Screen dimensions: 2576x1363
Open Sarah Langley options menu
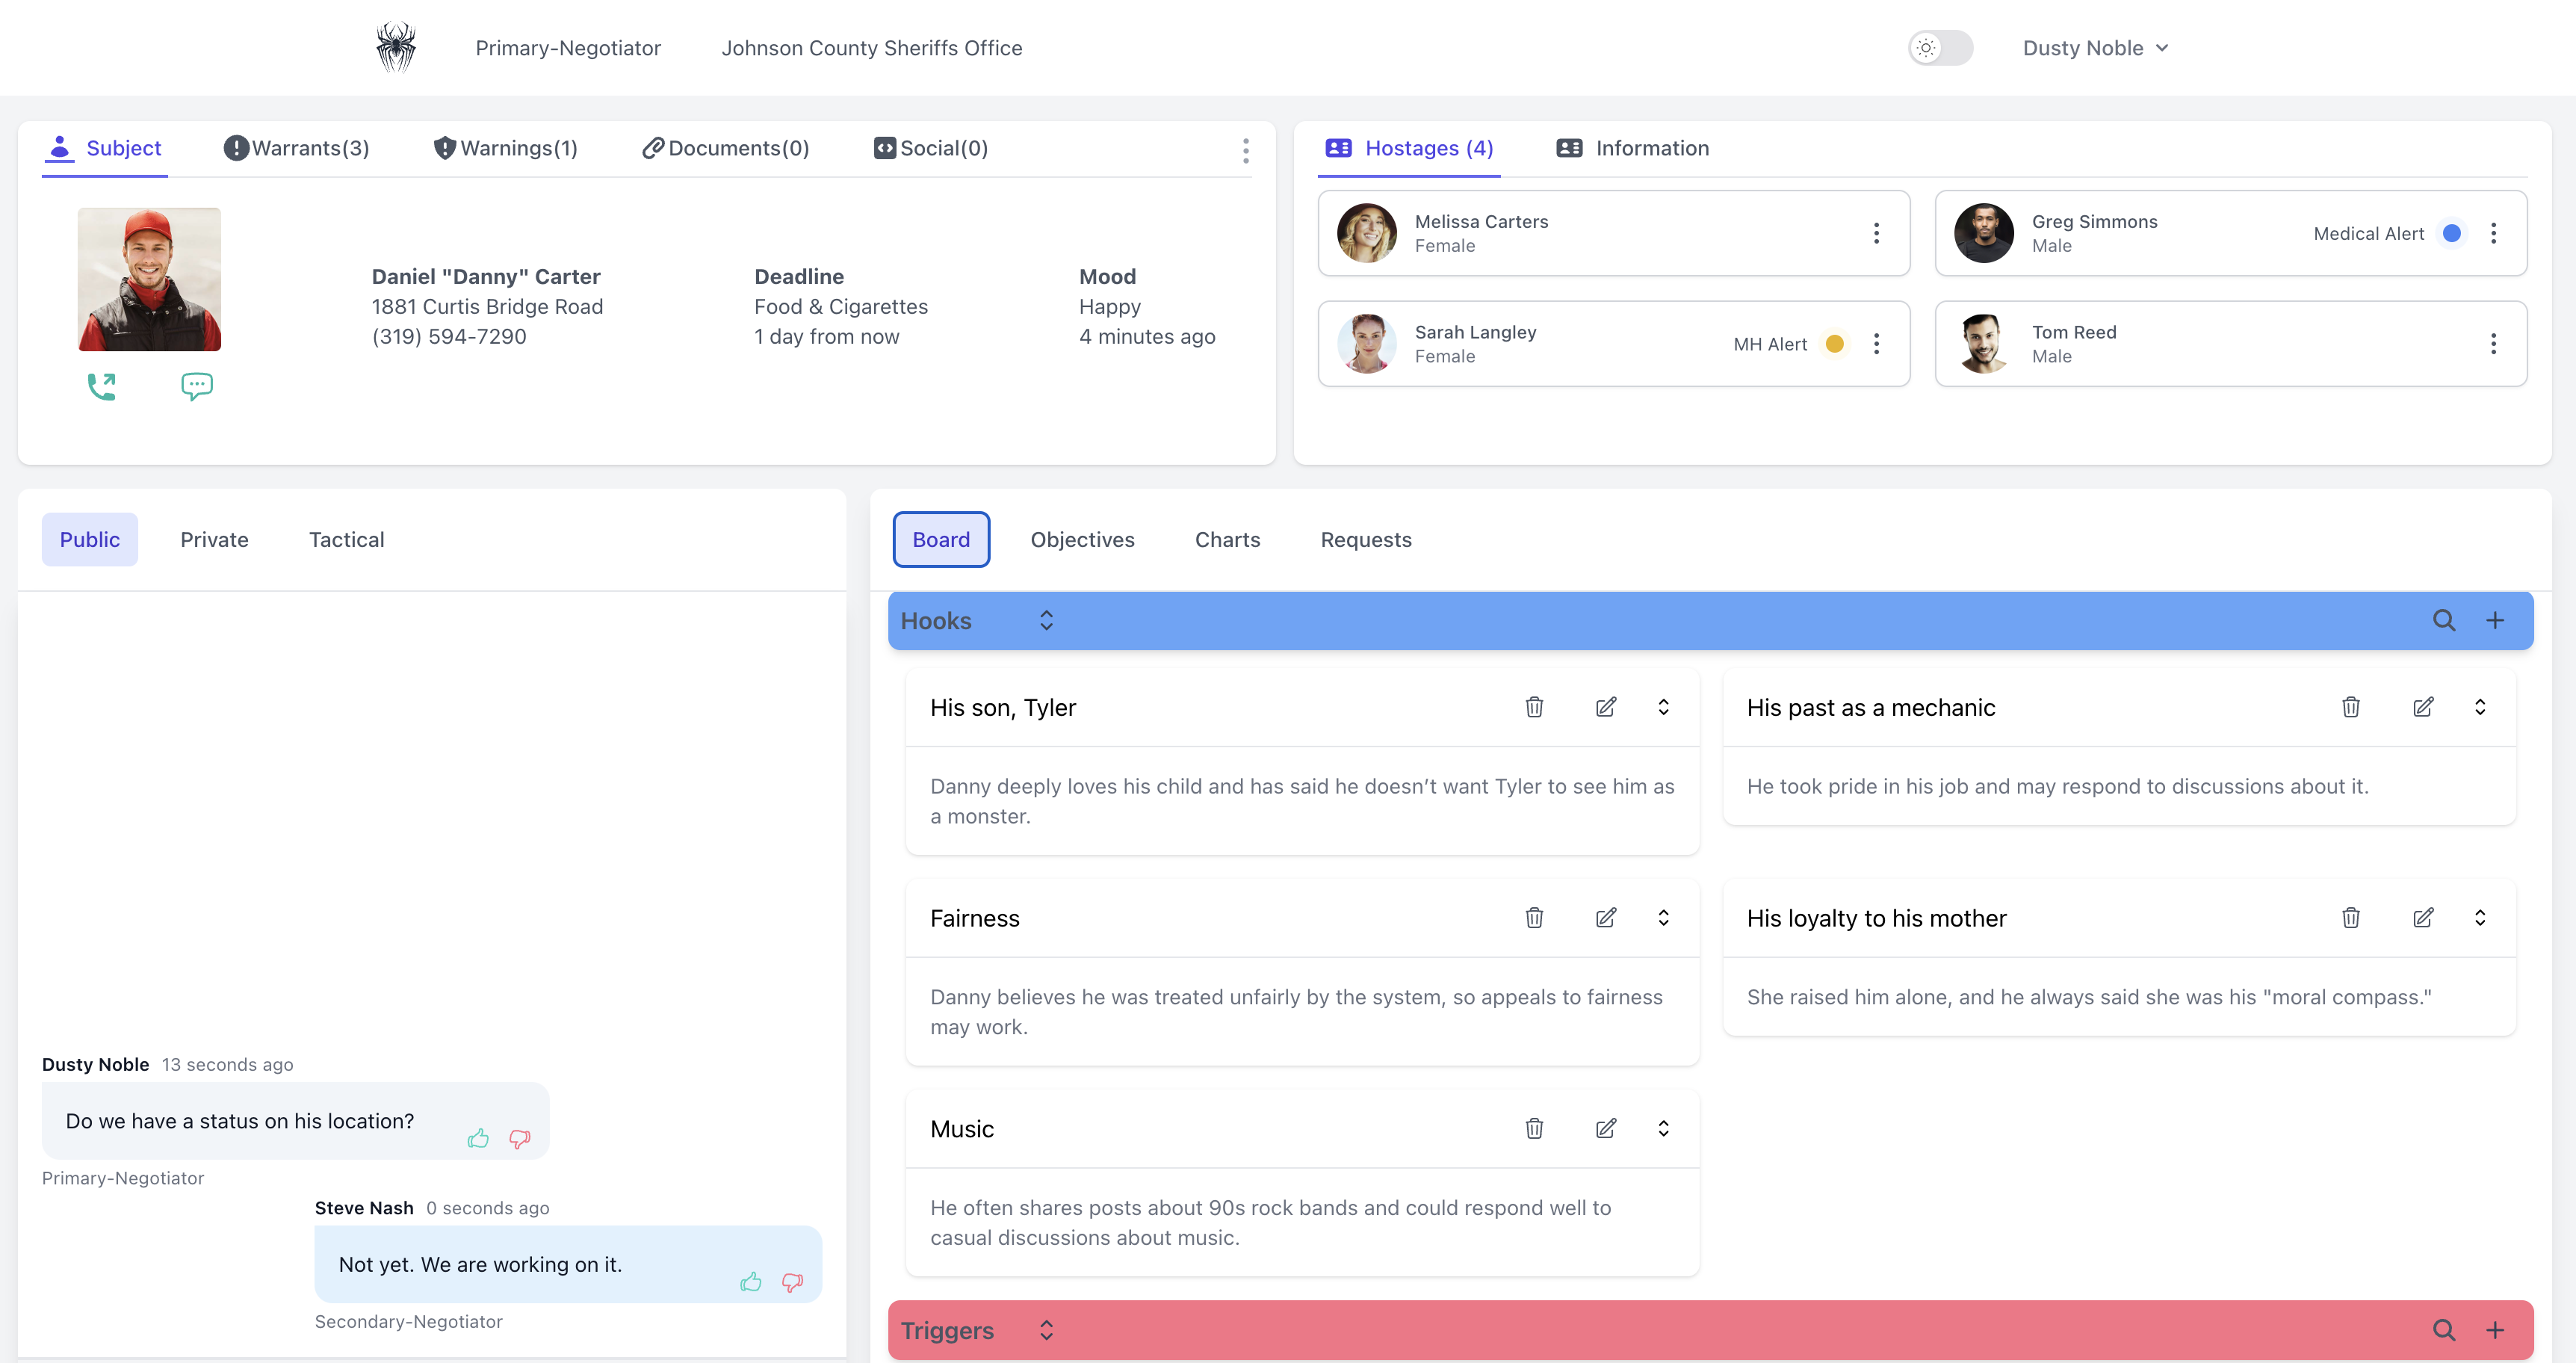tap(1876, 344)
